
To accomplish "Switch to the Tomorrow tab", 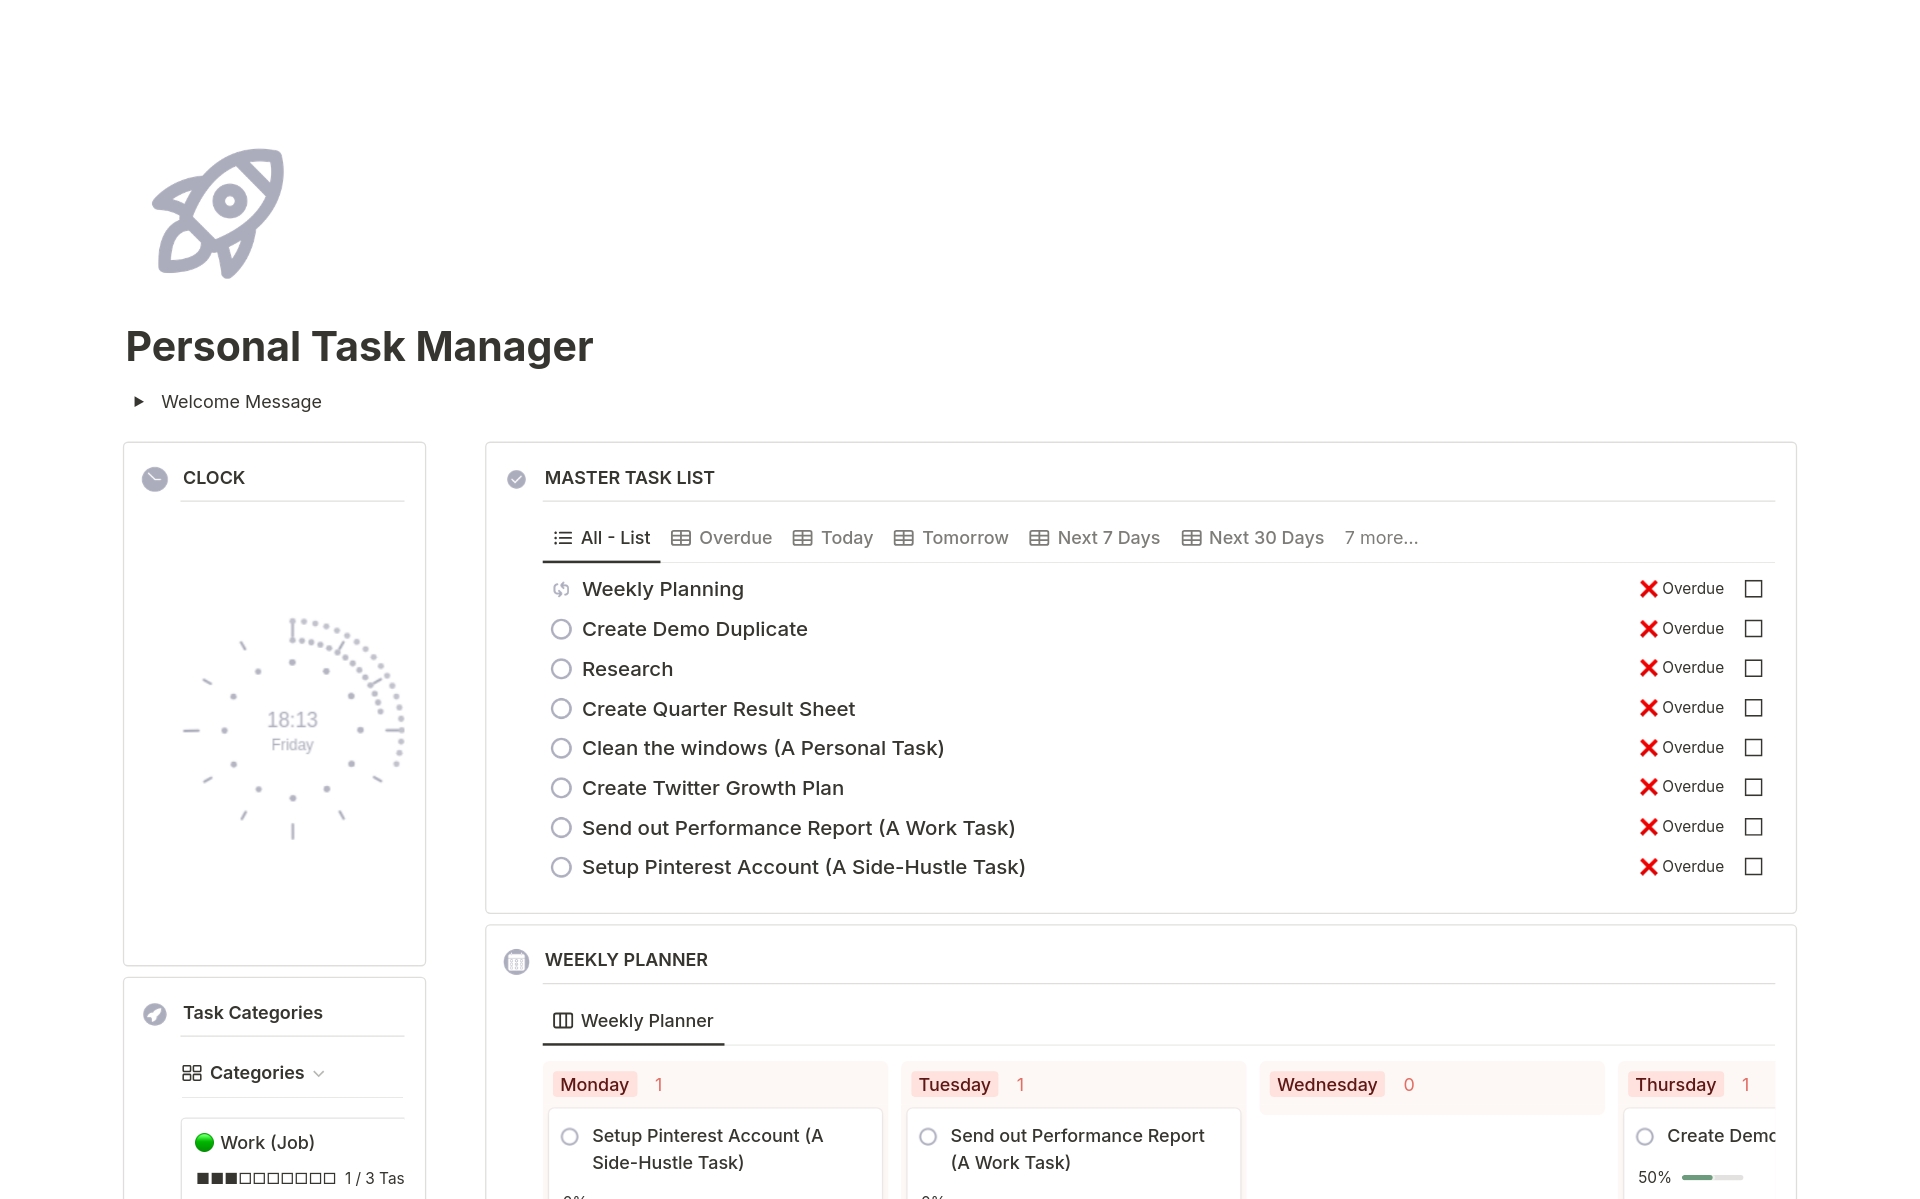I will click(963, 537).
